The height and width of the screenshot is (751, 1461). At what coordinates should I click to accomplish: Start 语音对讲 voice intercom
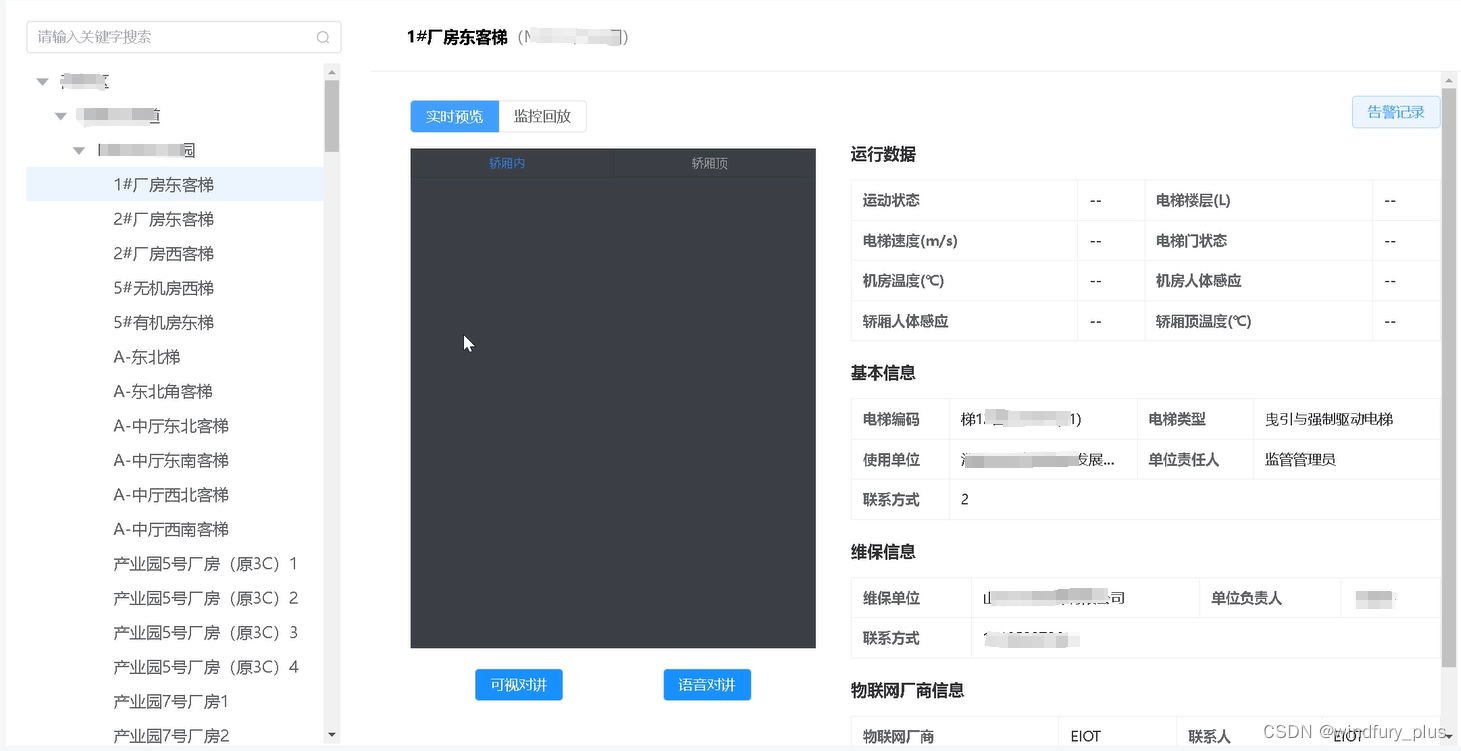(x=707, y=685)
